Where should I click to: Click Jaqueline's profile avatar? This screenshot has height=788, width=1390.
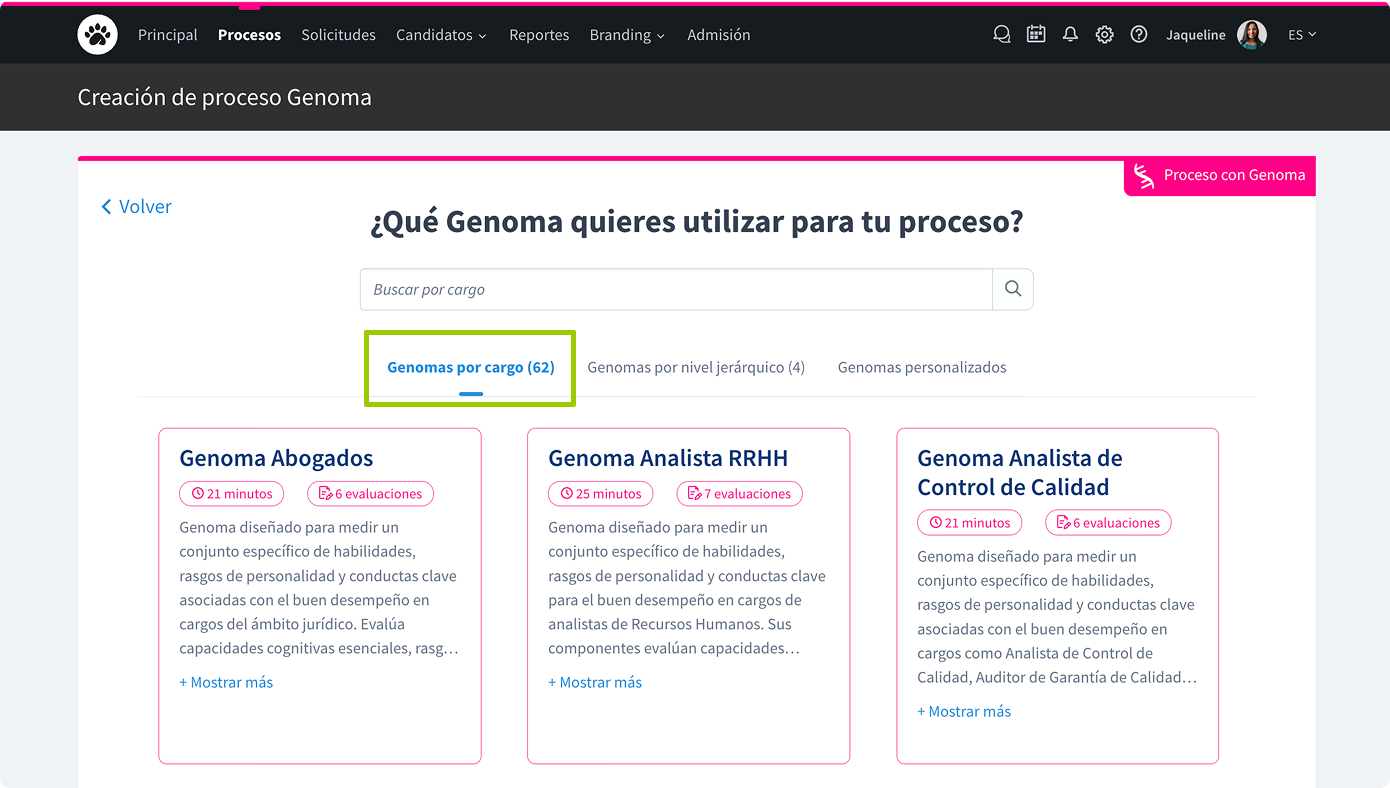pos(1251,35)
